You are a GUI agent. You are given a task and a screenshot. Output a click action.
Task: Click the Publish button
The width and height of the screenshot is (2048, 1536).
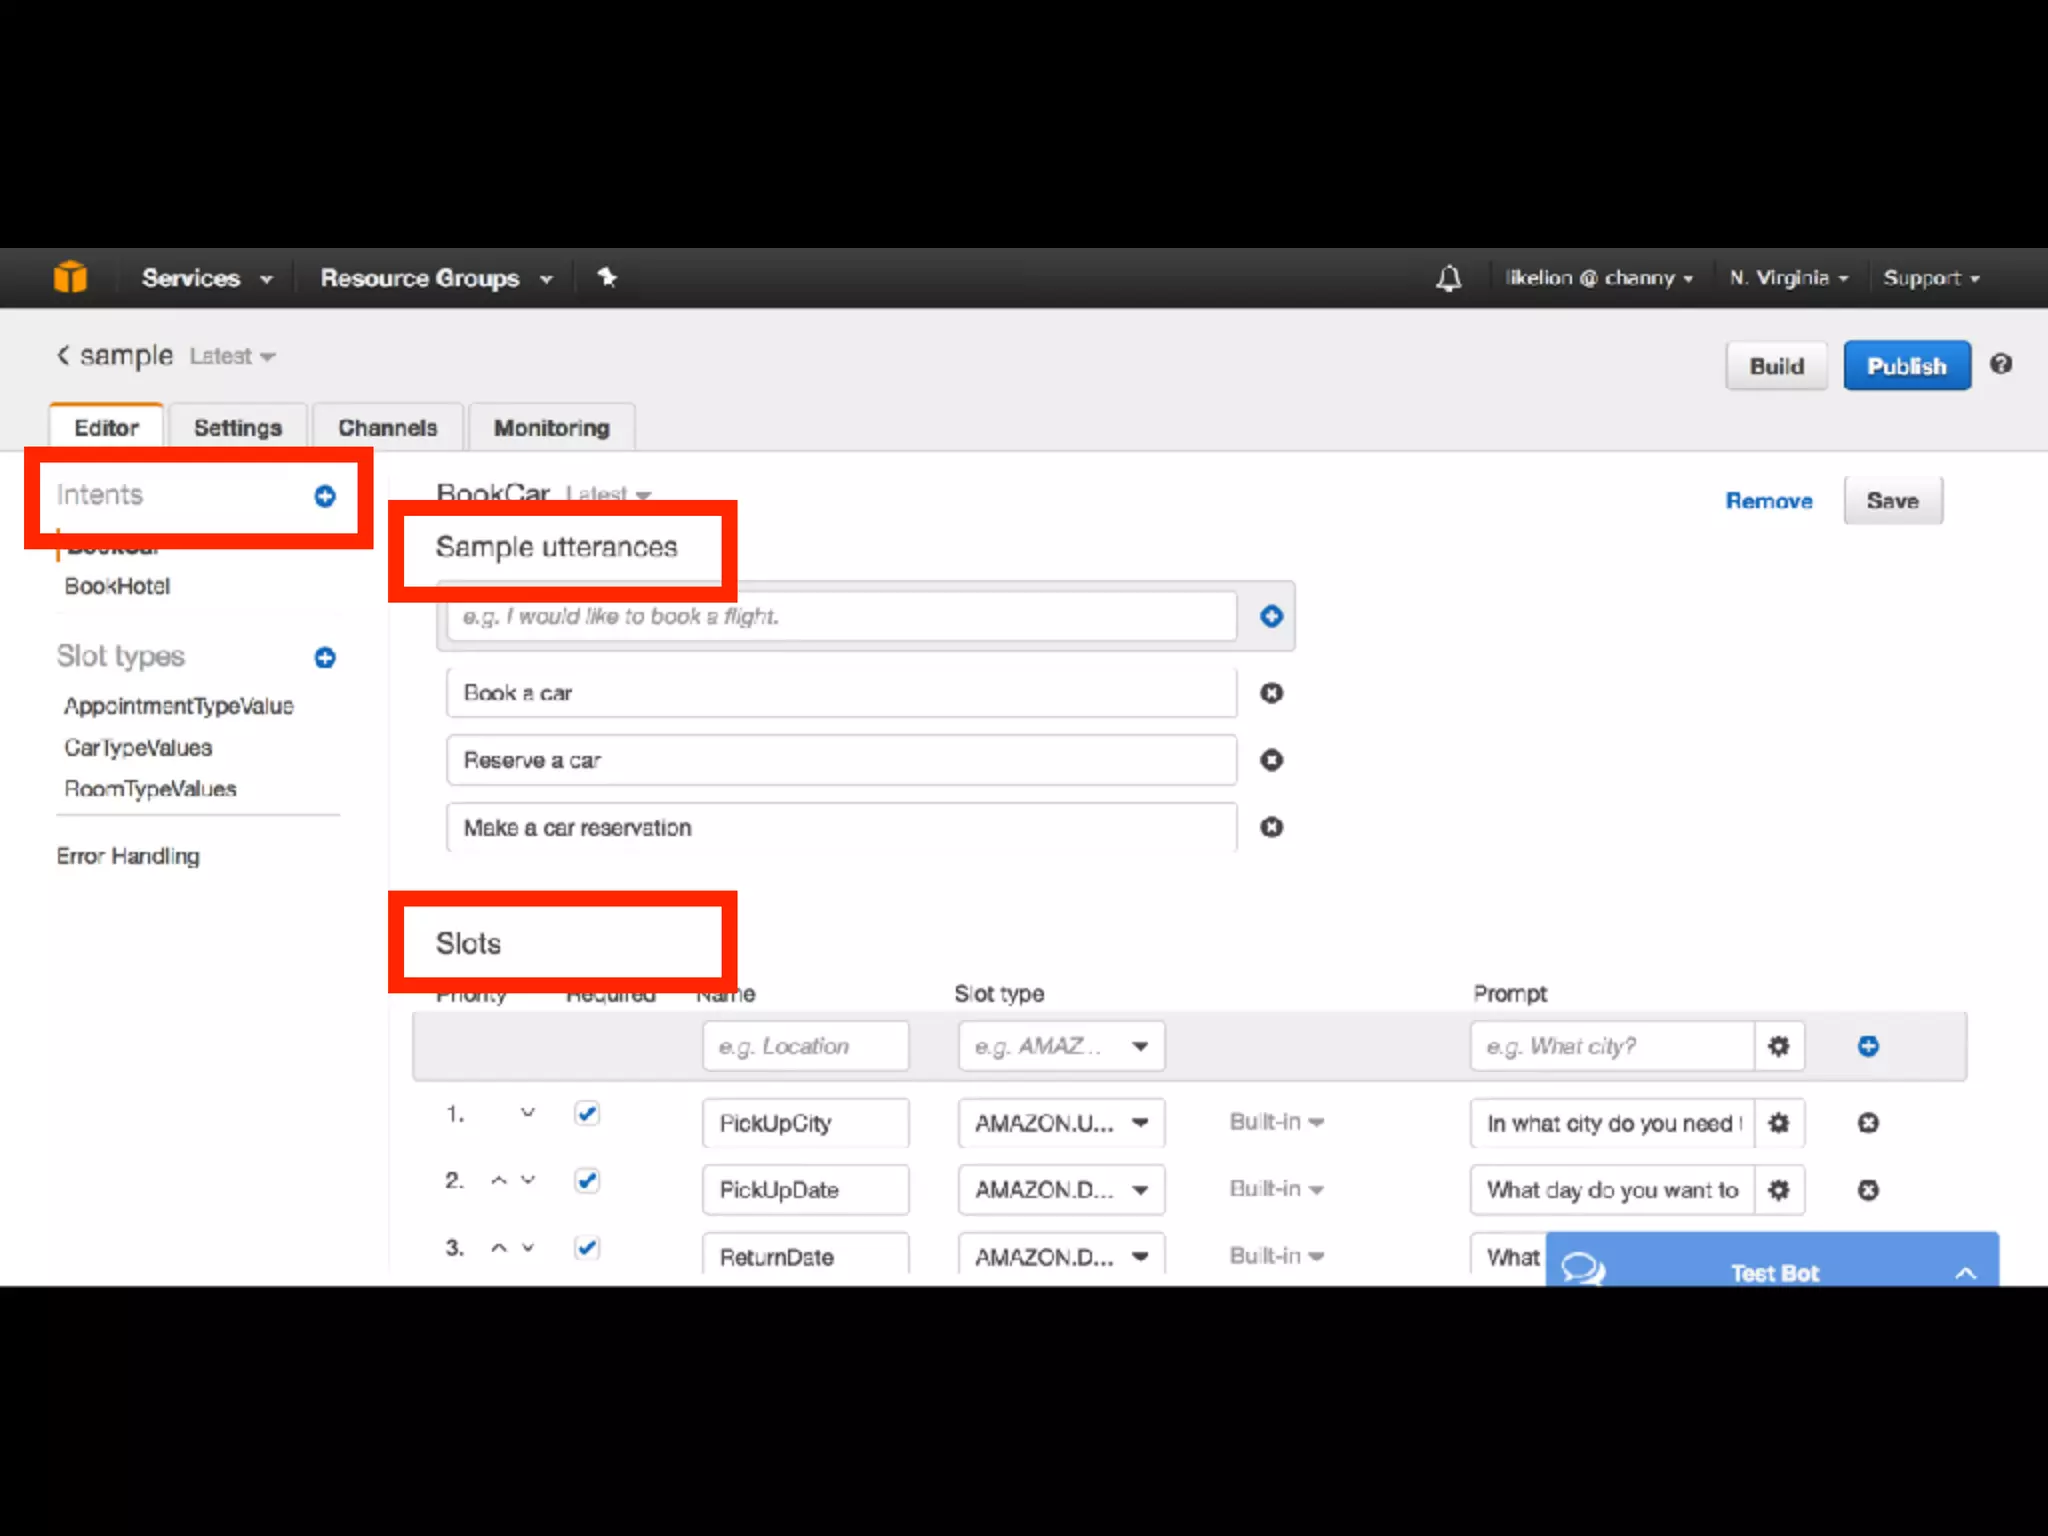1906,366
